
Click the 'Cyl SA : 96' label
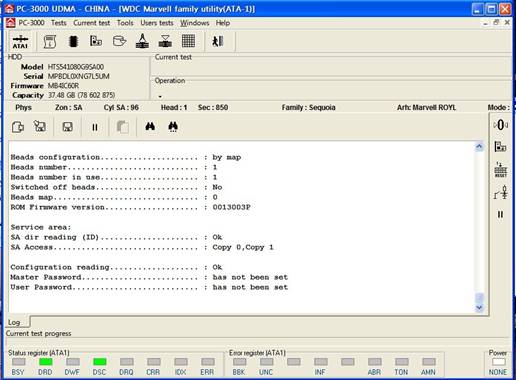coord(121,108)
